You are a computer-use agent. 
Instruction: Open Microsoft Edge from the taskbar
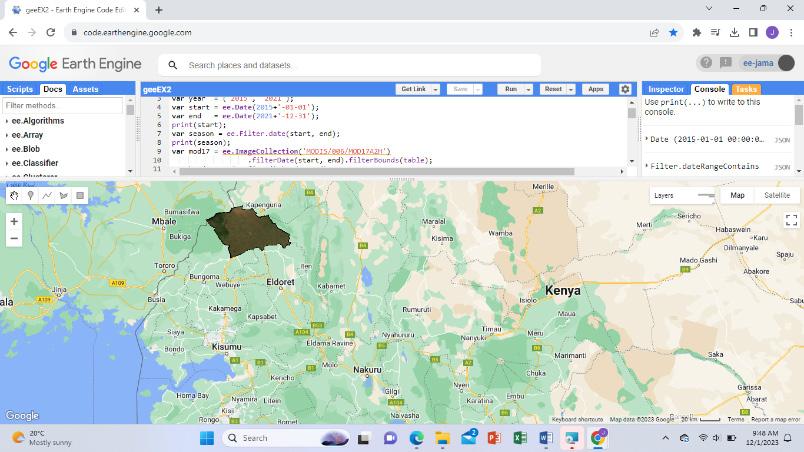click(x=416, y=438)
